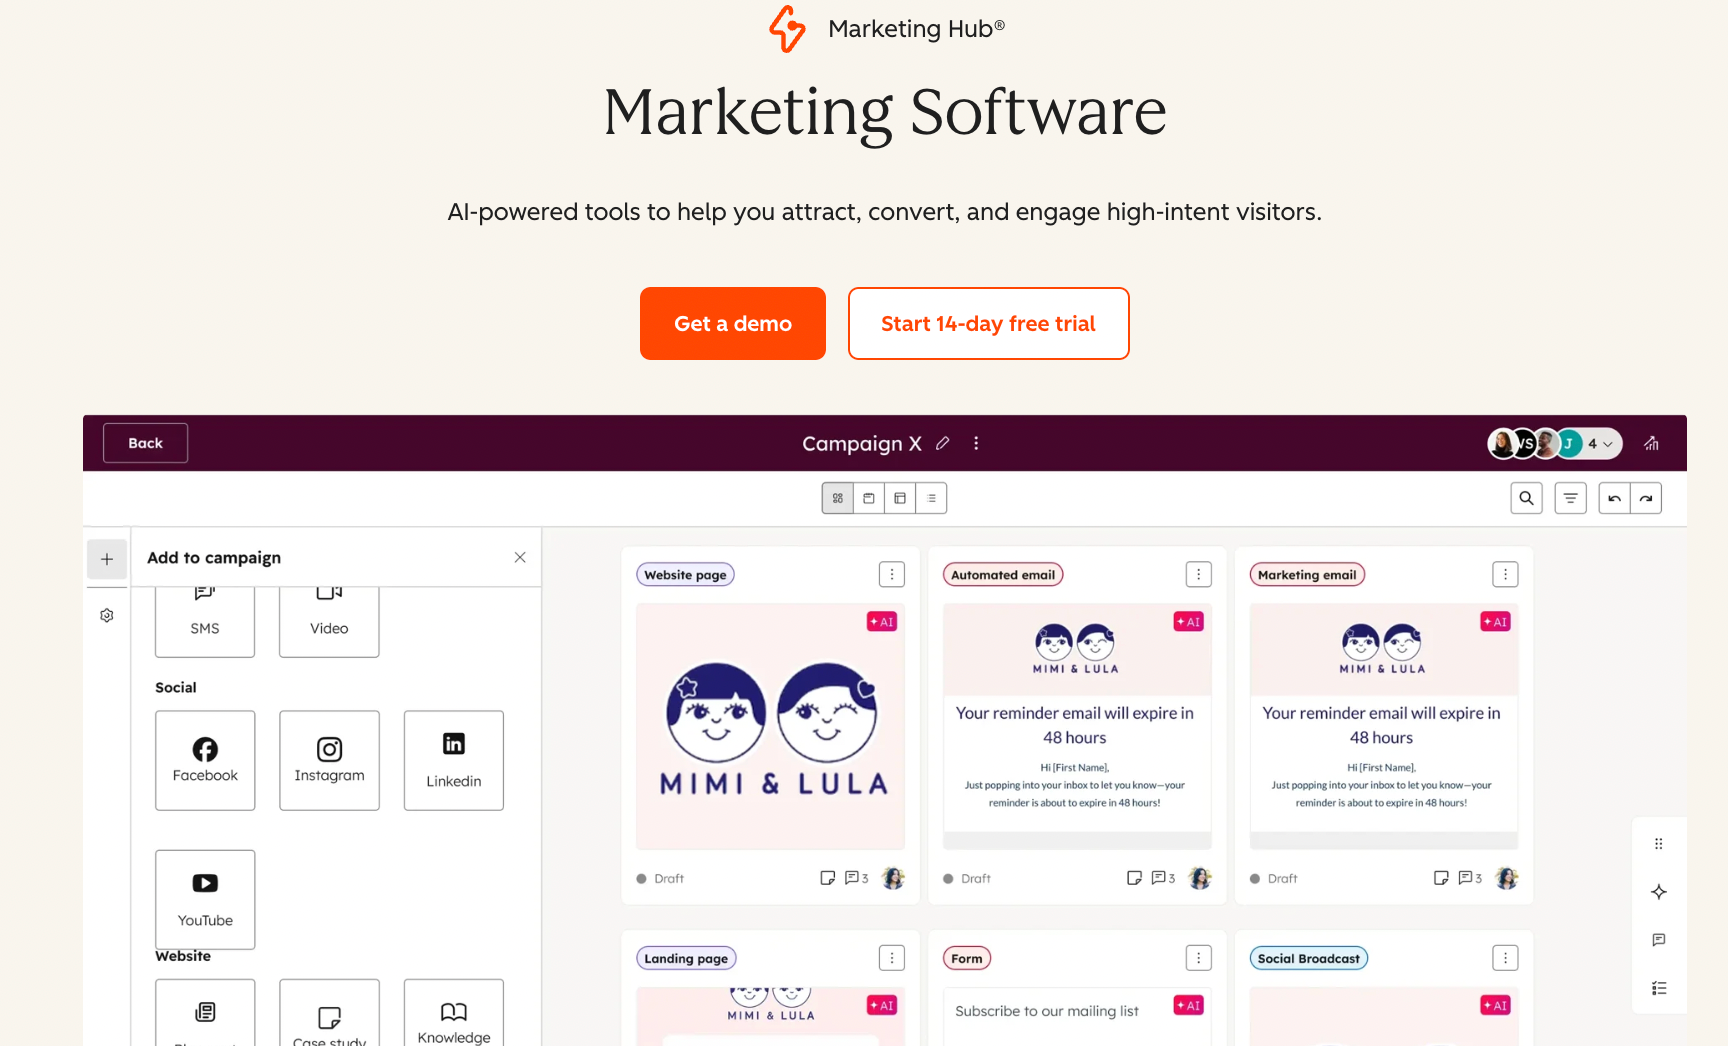Click the AI badge on Social Broadcast card

1496,1005
